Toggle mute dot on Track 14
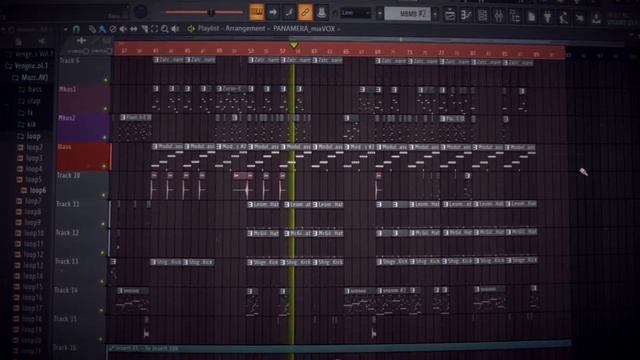 tap(101, 310)
